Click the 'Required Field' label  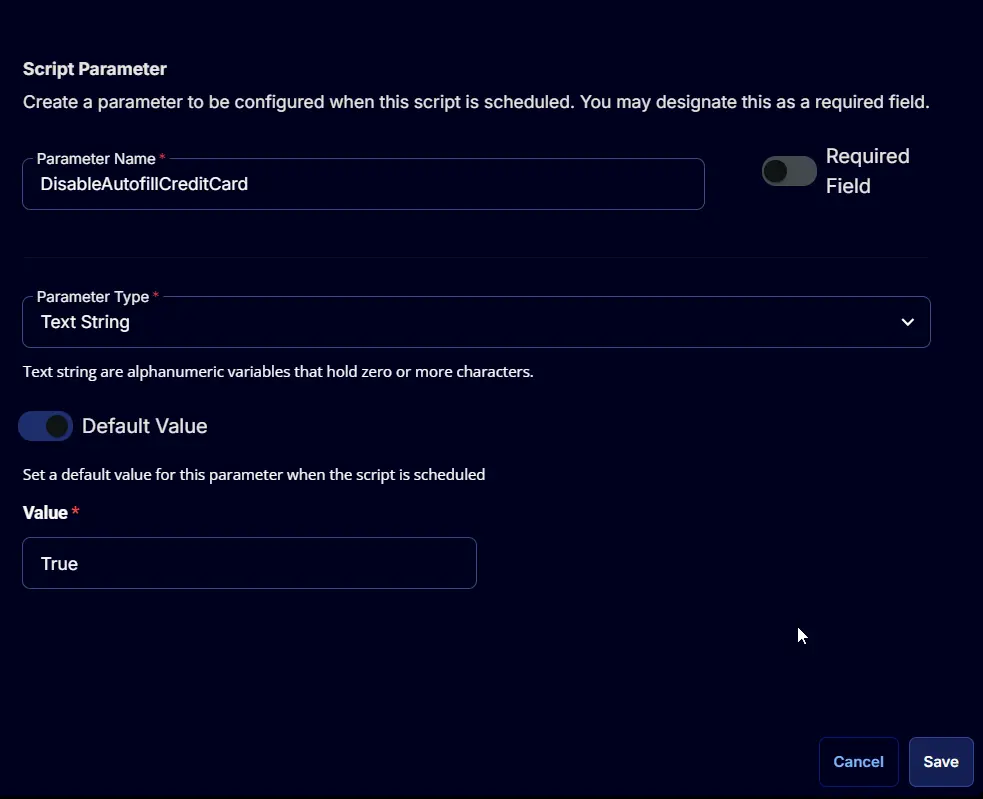point(867,171)
